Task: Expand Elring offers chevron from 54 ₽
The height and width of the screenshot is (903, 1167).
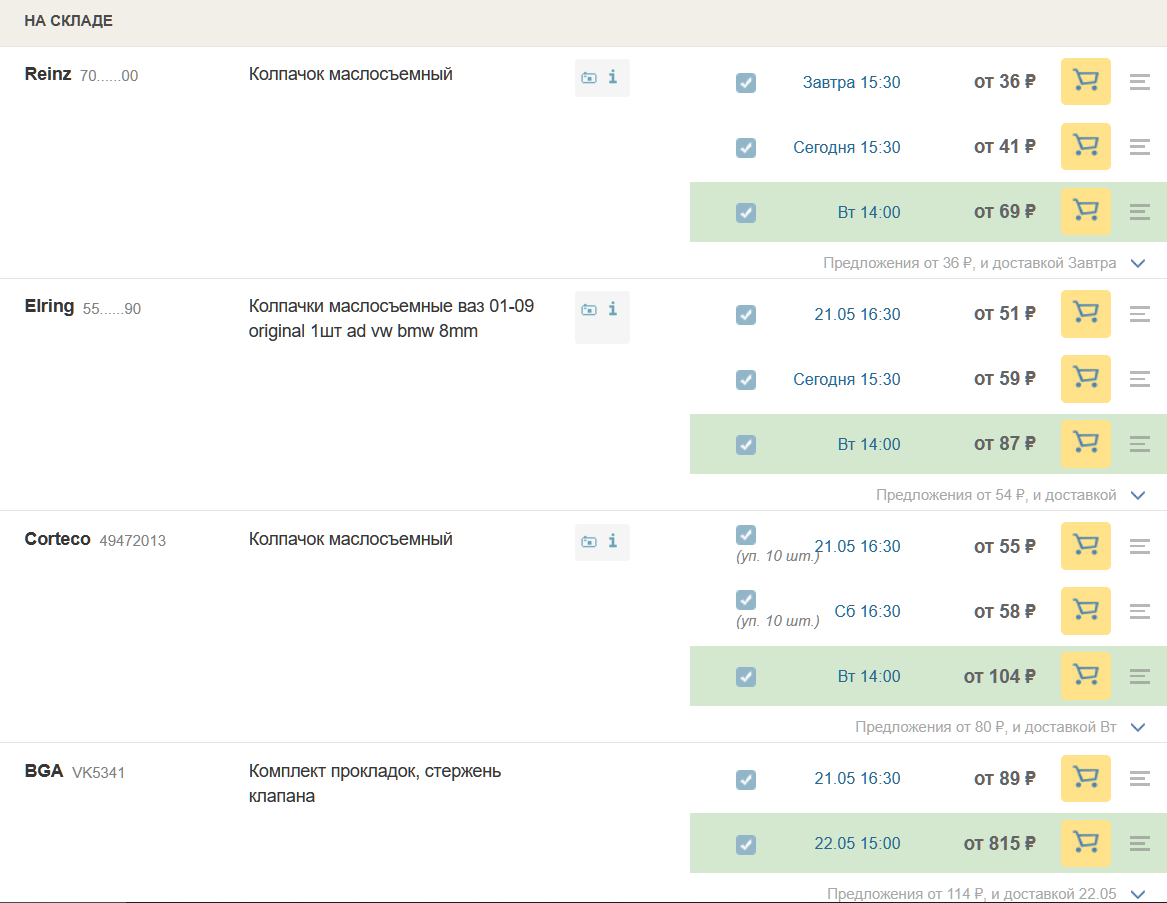Action: [1138, 496]
